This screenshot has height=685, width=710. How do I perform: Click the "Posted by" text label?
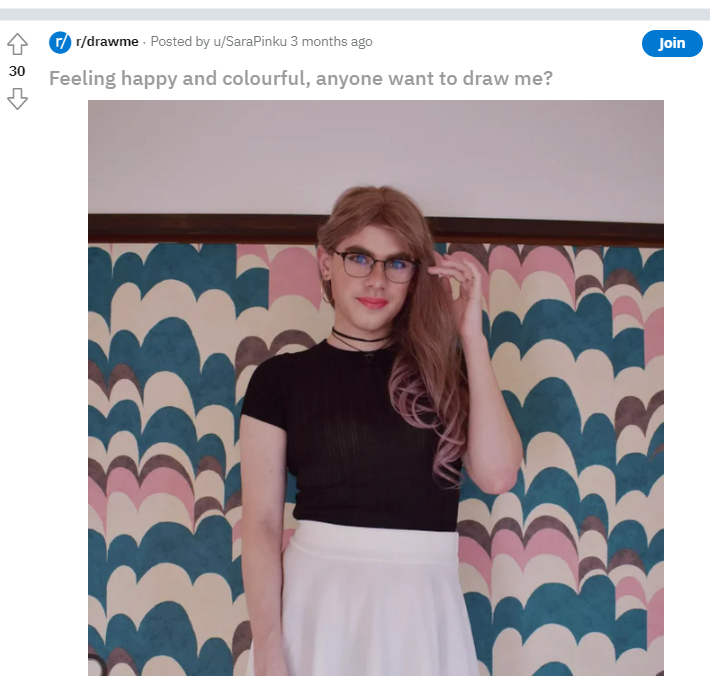(180, 42)
